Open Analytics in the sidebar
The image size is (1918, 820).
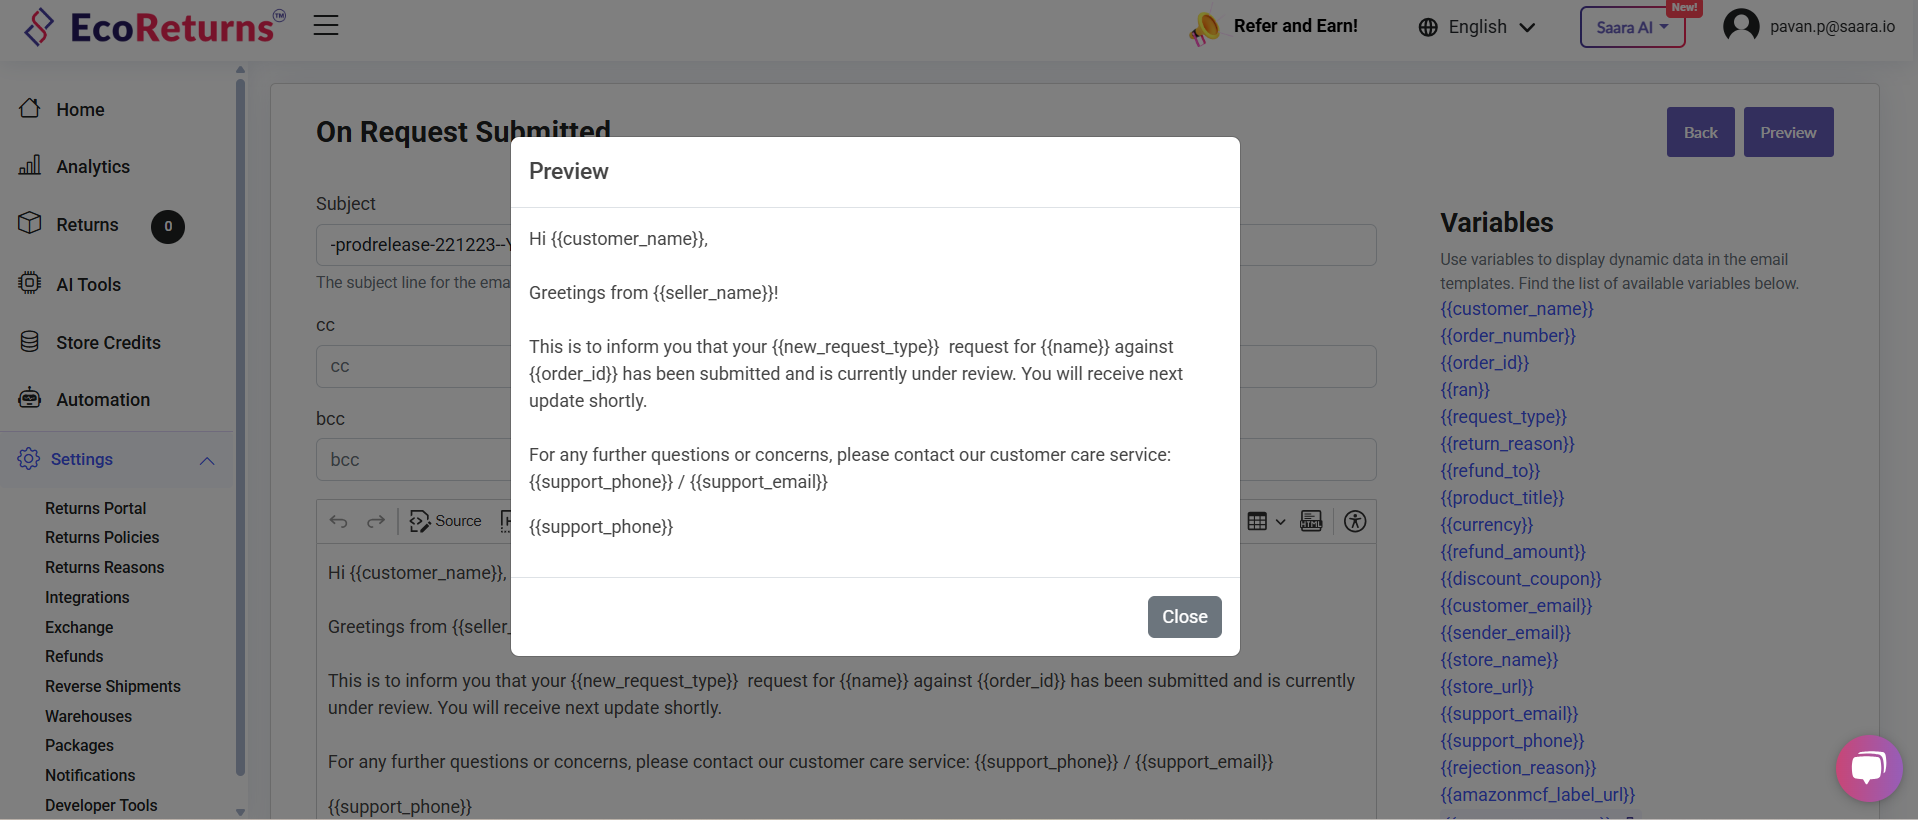point(93,167)
